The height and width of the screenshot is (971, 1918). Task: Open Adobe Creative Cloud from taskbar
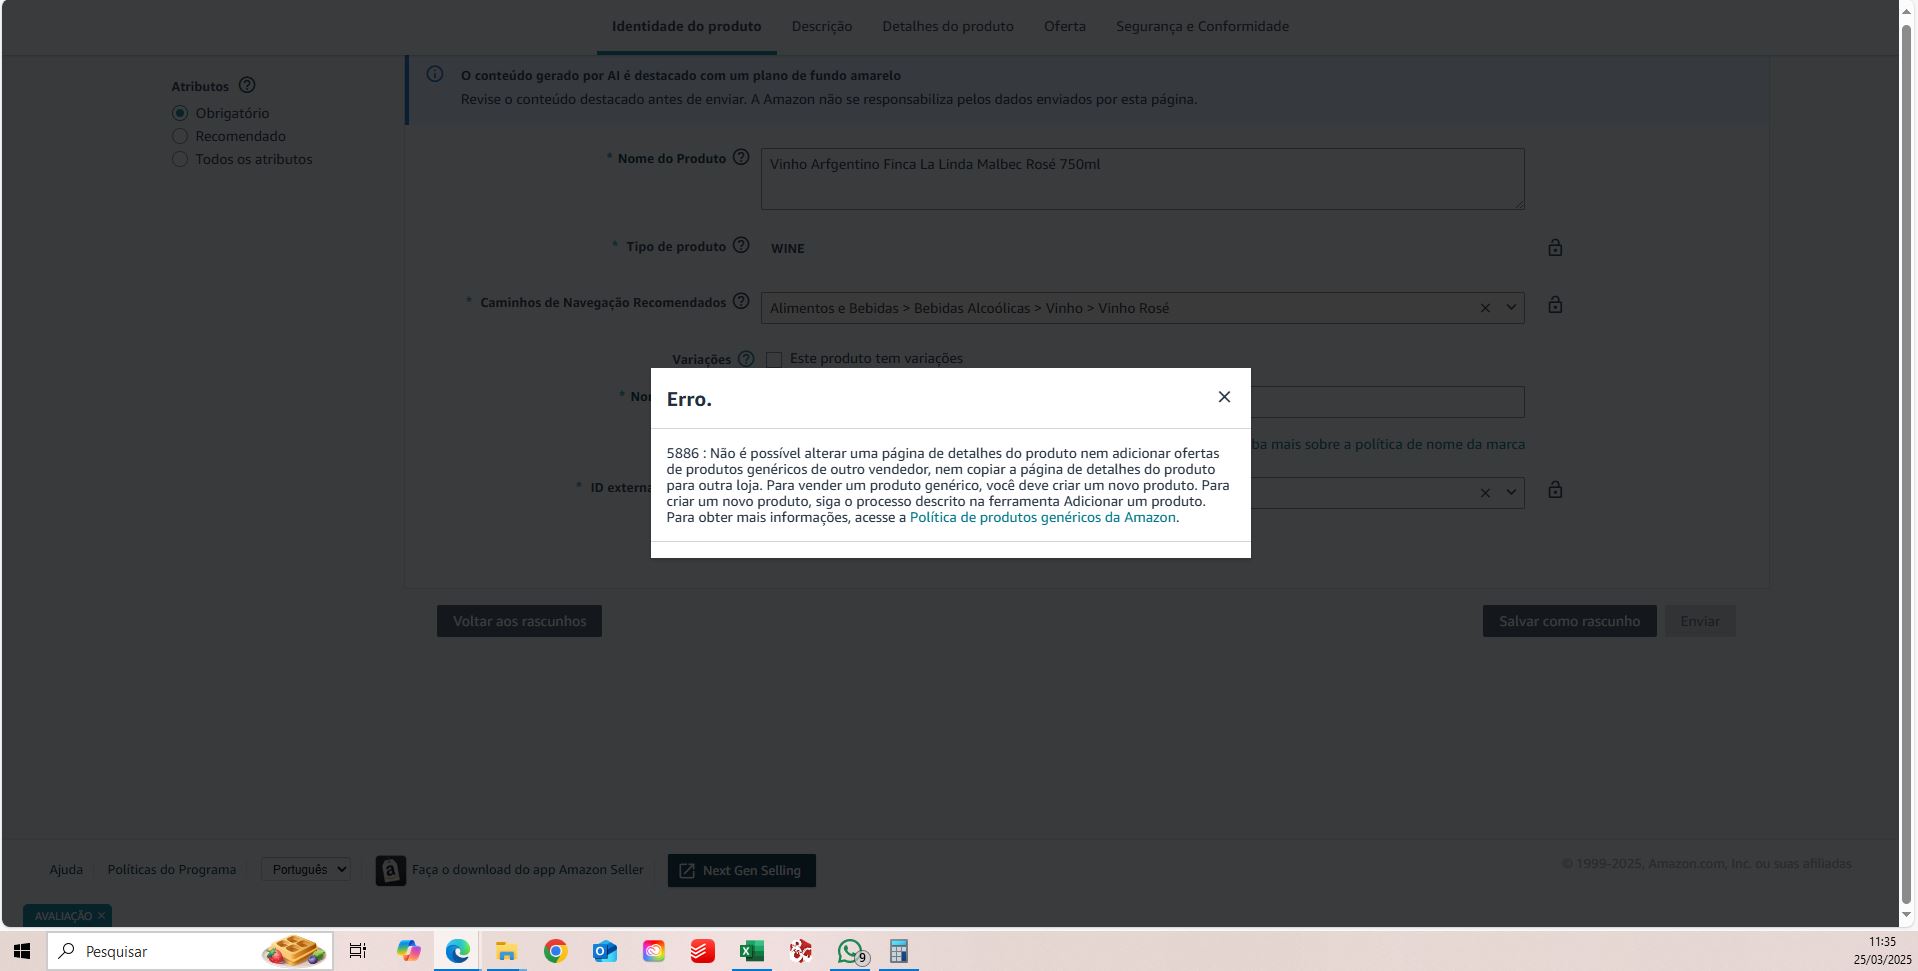pyautogui.click(x=653, y=951)
